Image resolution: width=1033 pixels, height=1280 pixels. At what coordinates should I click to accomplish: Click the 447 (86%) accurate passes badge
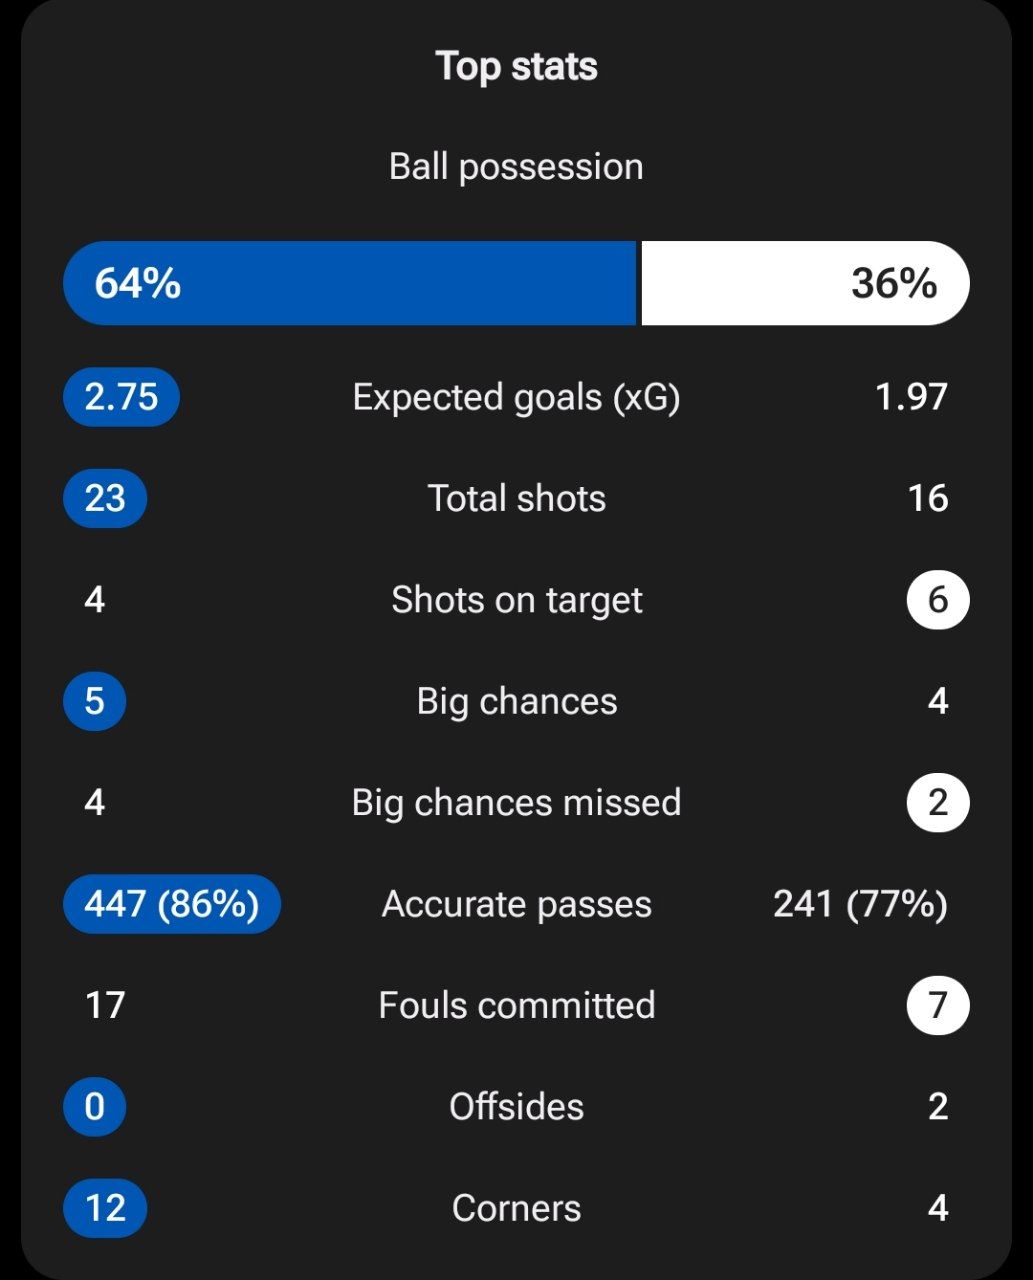tap(171, 904)
